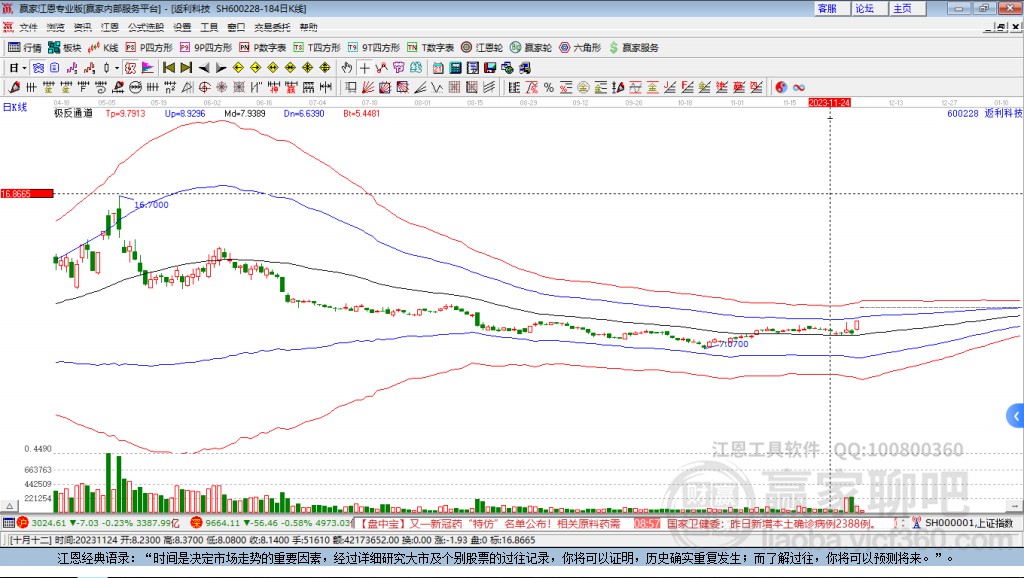The width and height of the screenshot is (1024, 578).
Task: Select the red fan lines tool
Action: tap(368, 88)
